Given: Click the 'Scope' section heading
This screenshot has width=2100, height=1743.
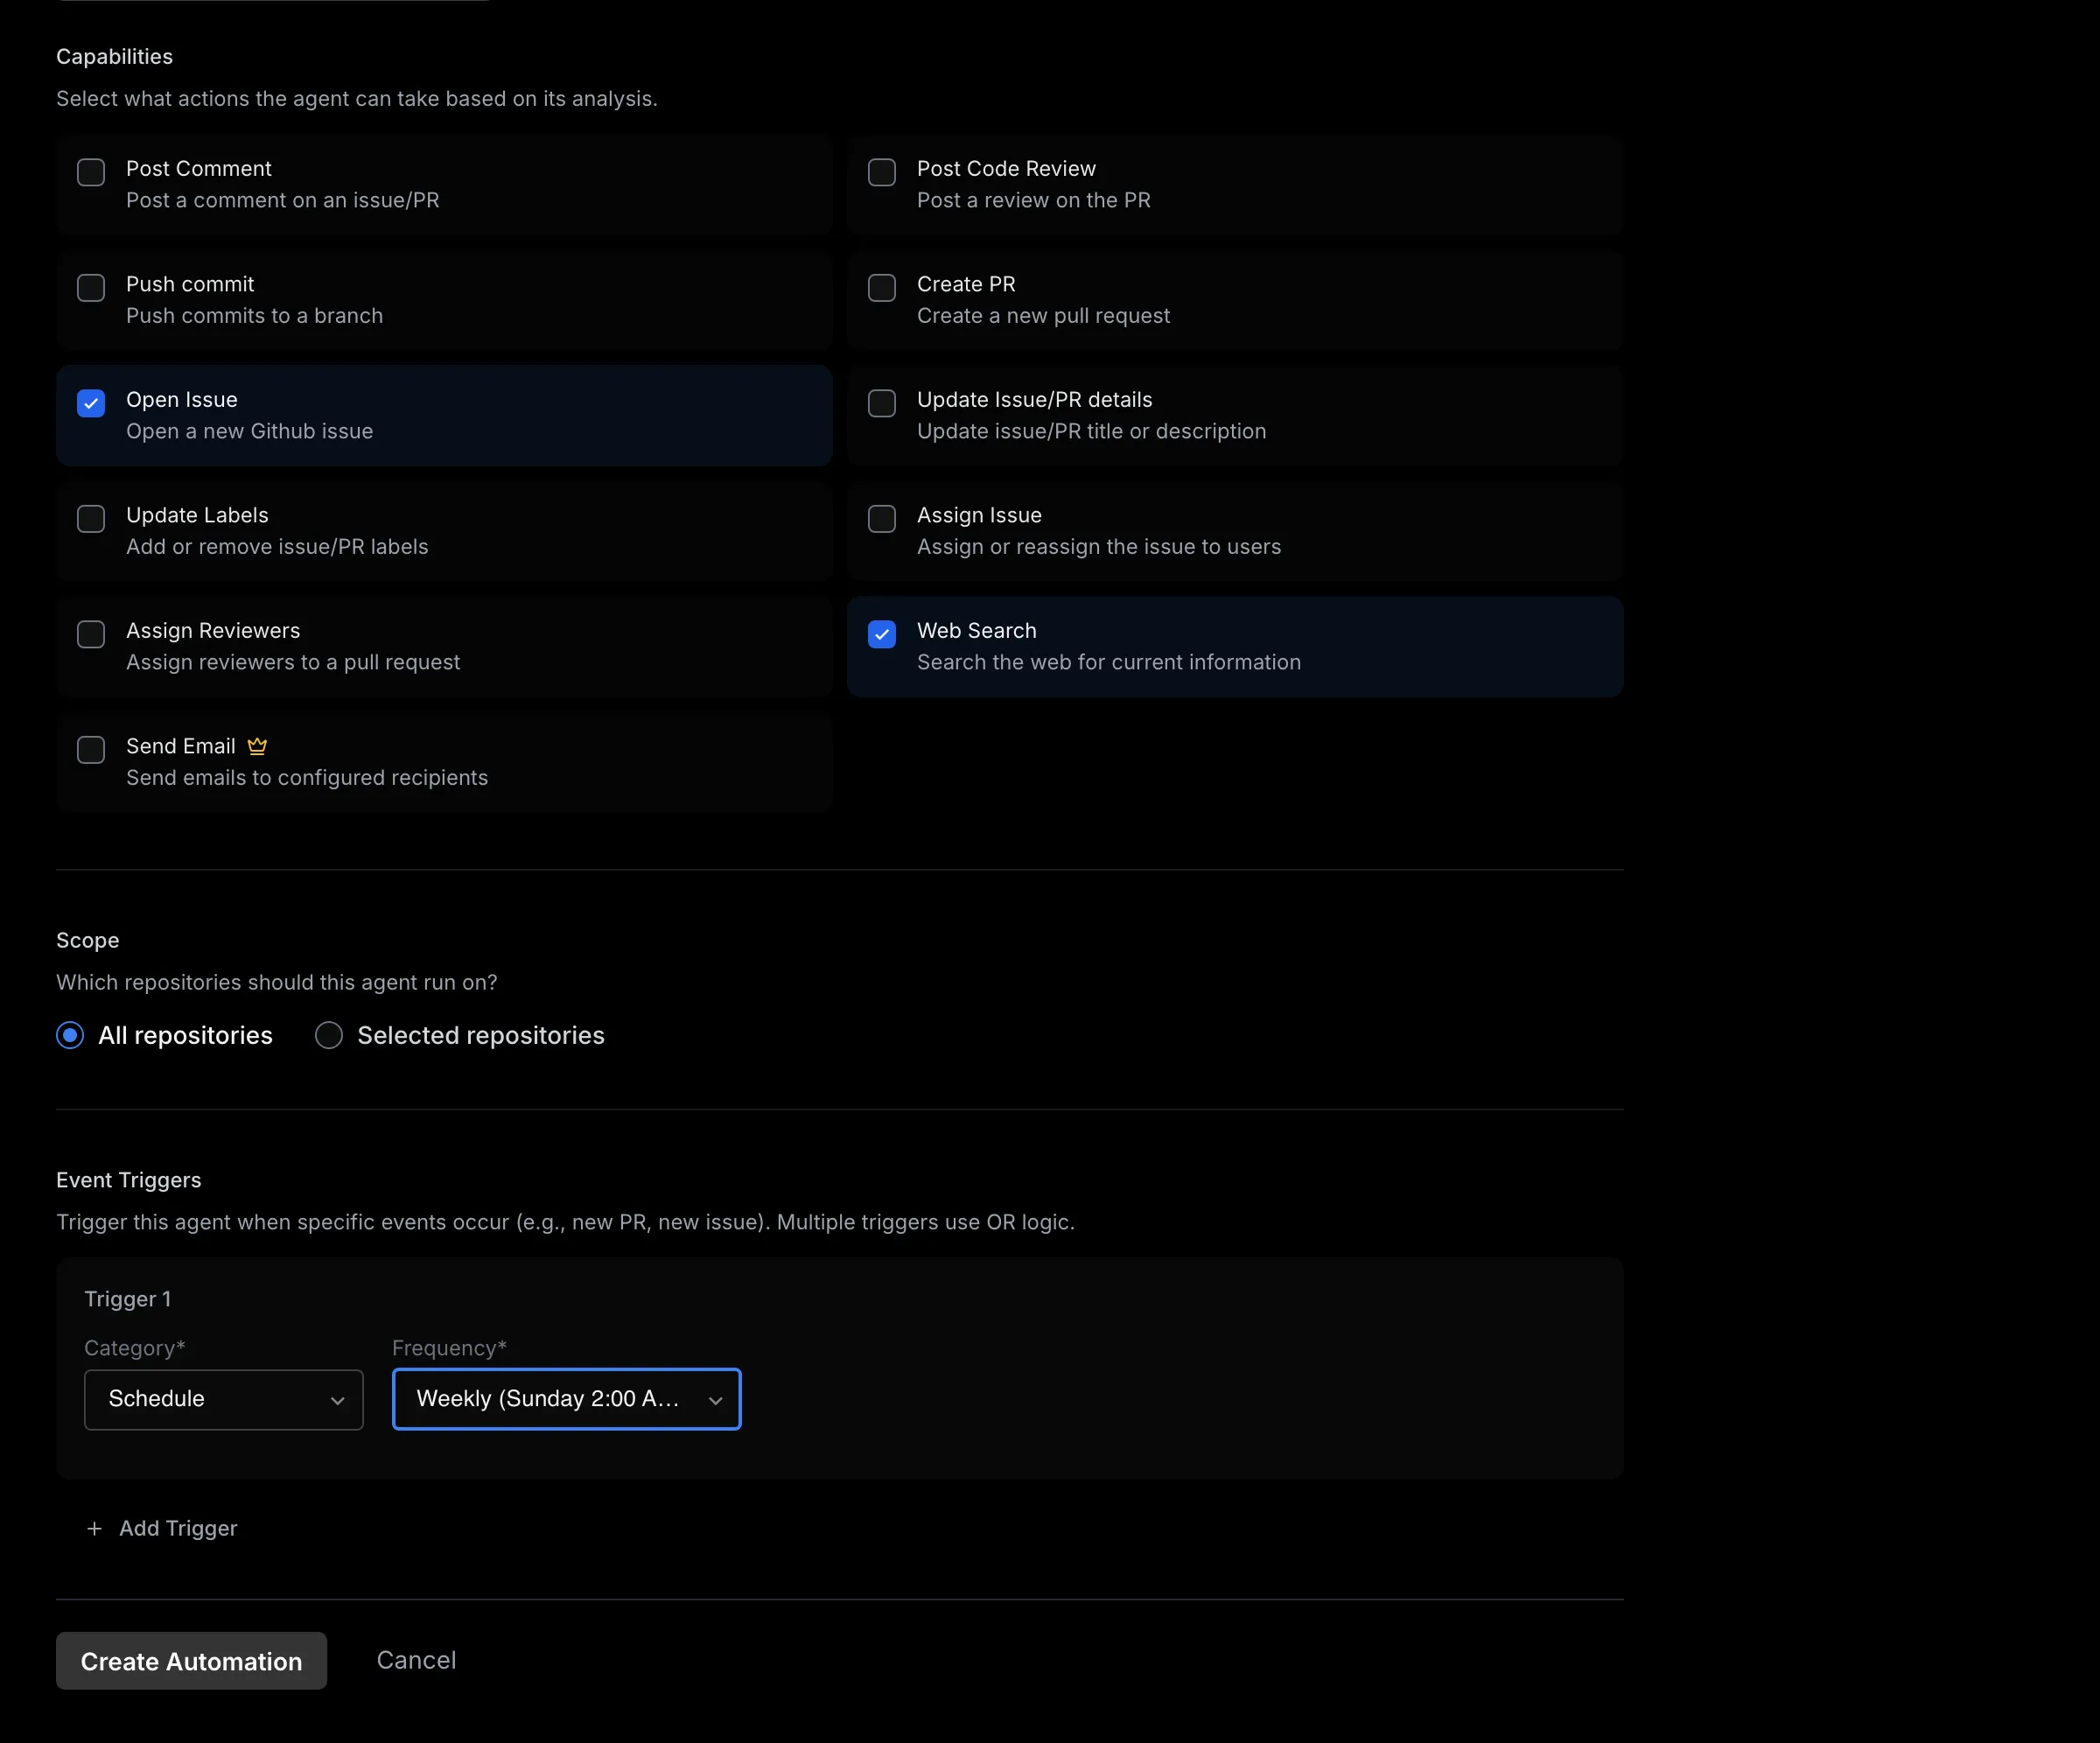Looking at the screenshot, I should (x=88, y=940).
